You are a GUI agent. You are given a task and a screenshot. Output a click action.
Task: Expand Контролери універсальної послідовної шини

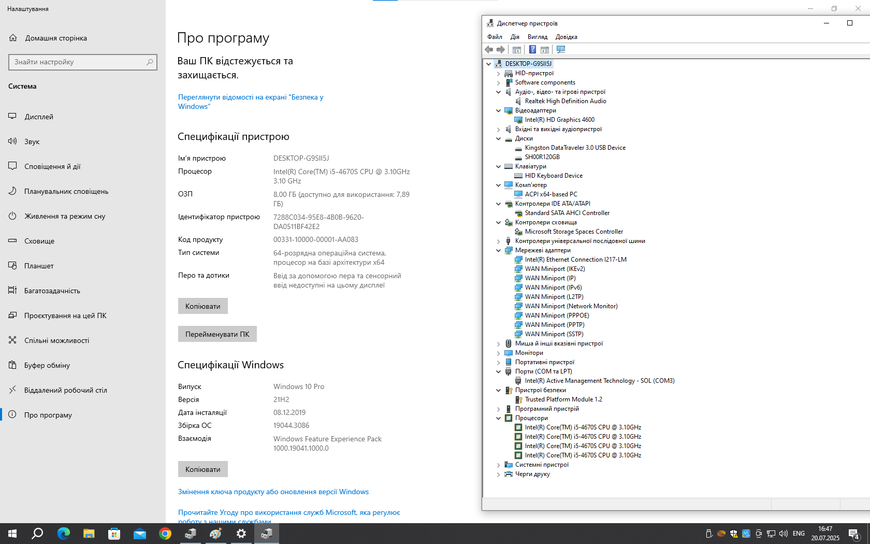point(498,241)
